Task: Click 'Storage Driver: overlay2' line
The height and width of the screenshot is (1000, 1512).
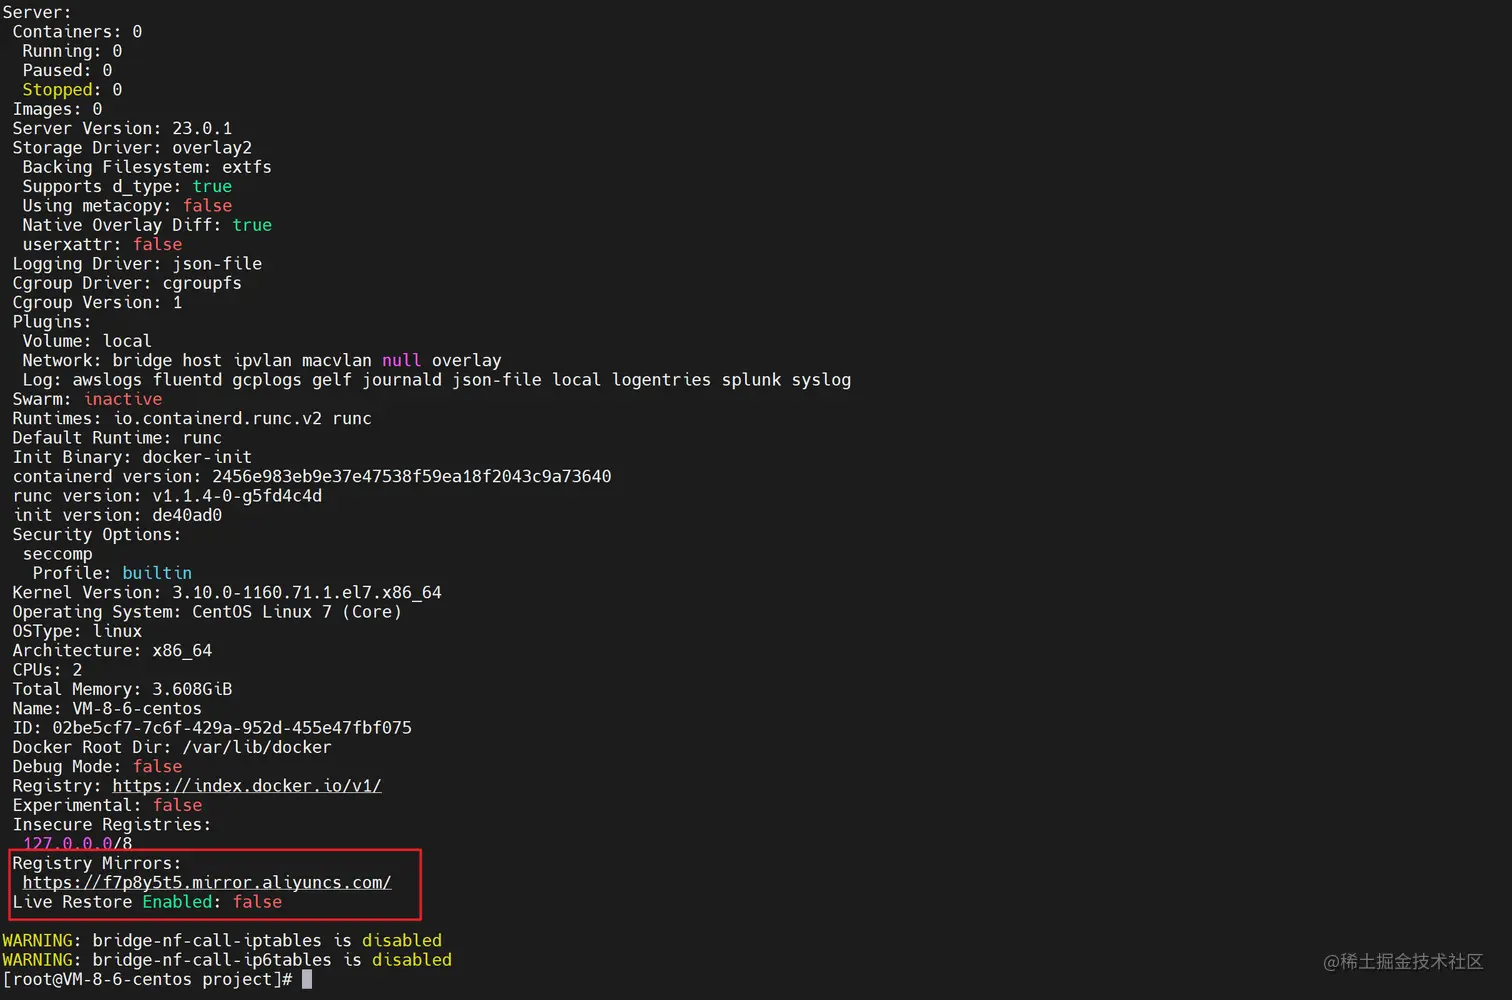Action: 132,148
